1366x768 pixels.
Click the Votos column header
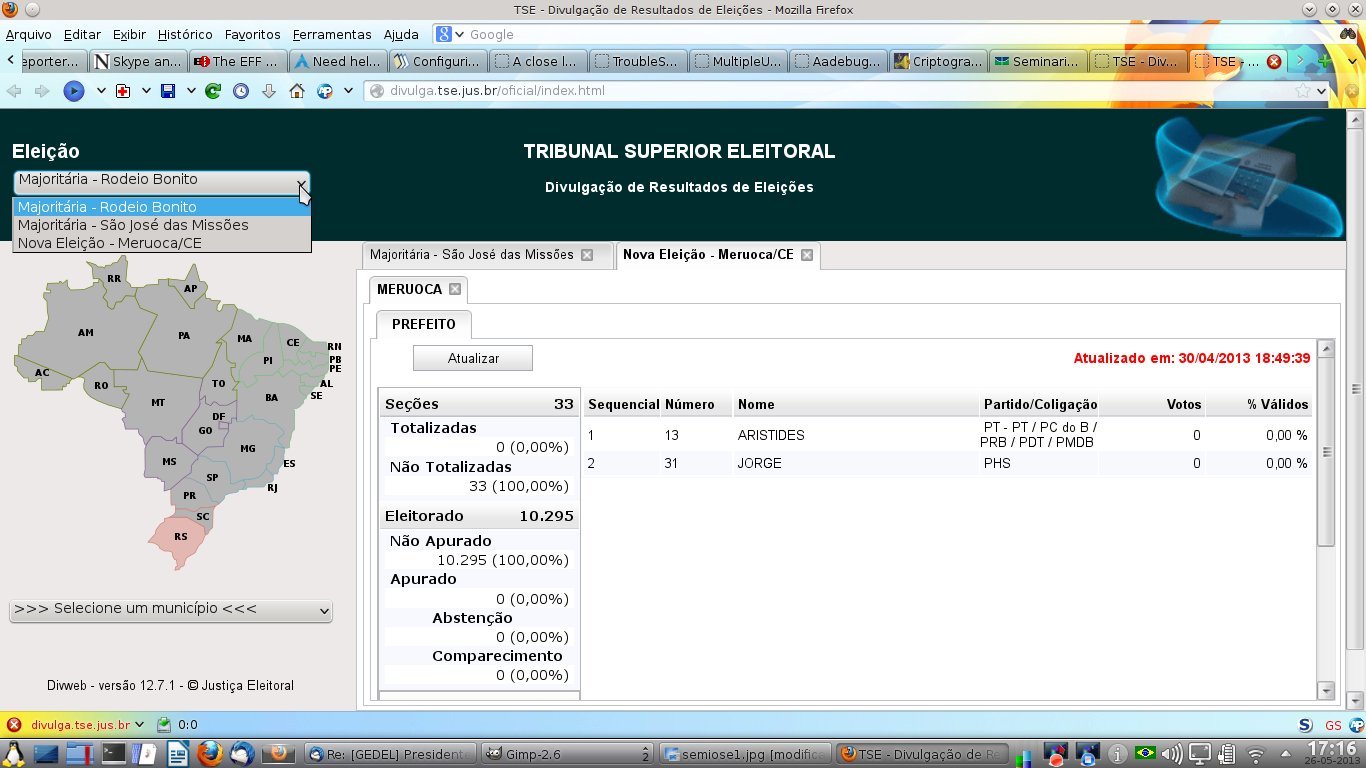1183,405
